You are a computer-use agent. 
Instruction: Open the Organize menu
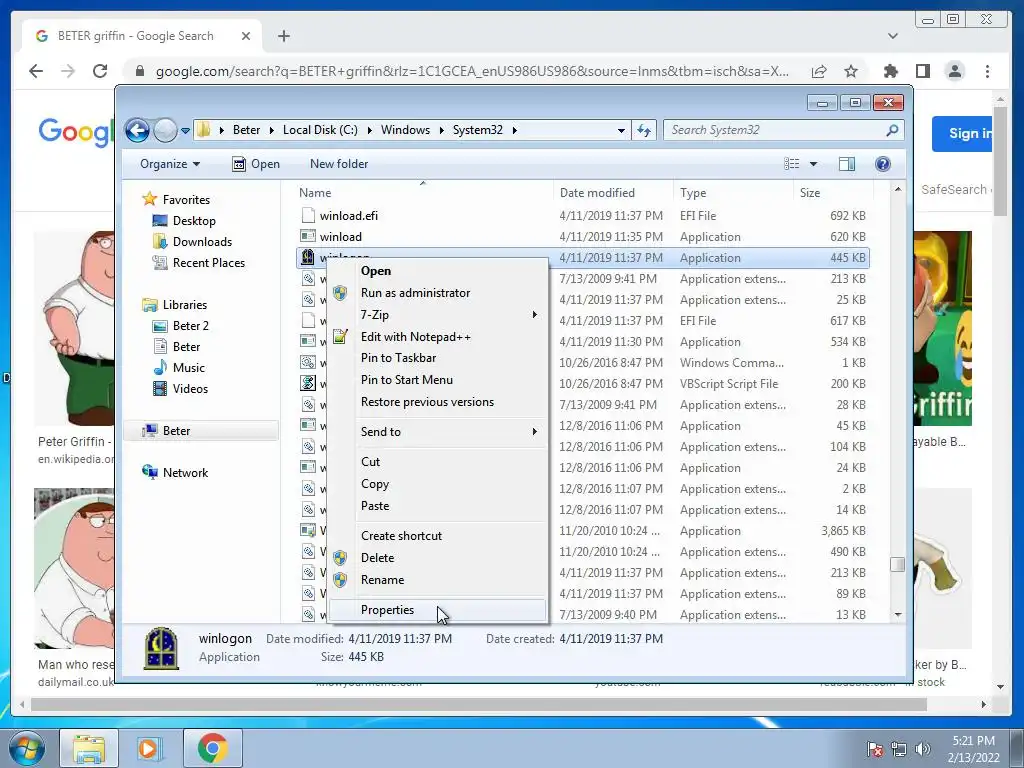point(170,164)
